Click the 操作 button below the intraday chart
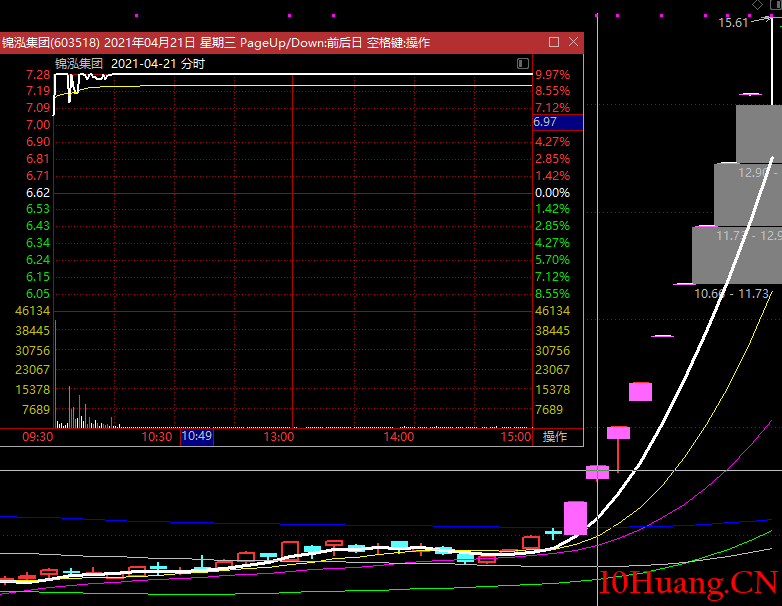The height and width of the screenshot is (606, 782). (555, 437)
